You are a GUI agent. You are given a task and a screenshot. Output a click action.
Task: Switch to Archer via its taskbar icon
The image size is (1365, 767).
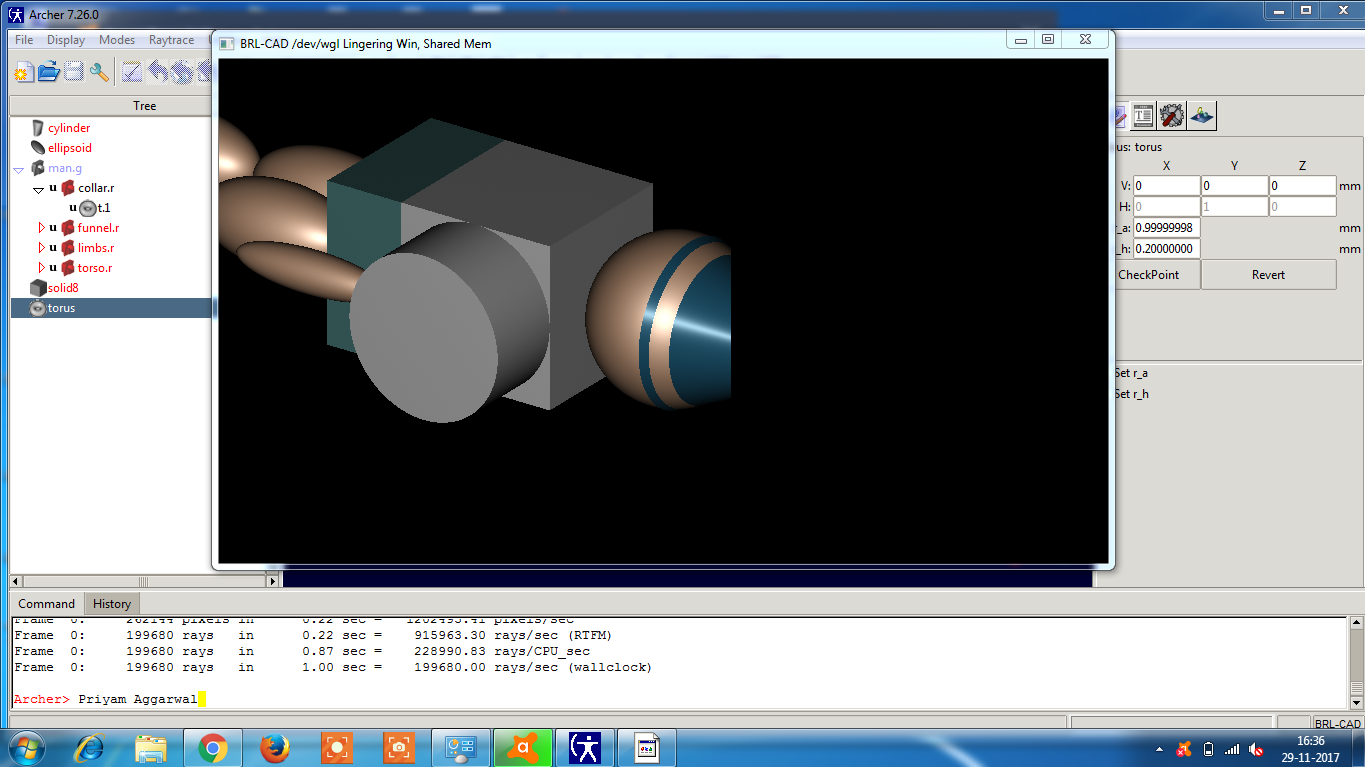[x=584, y=747]
